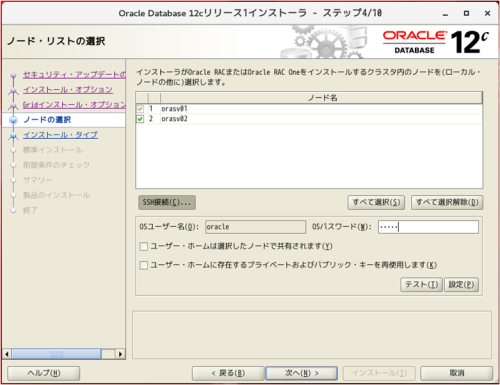Click the ノードの選択 step bullet icon
The height and width of the screenshot is (385, 500).
(13, 120)
